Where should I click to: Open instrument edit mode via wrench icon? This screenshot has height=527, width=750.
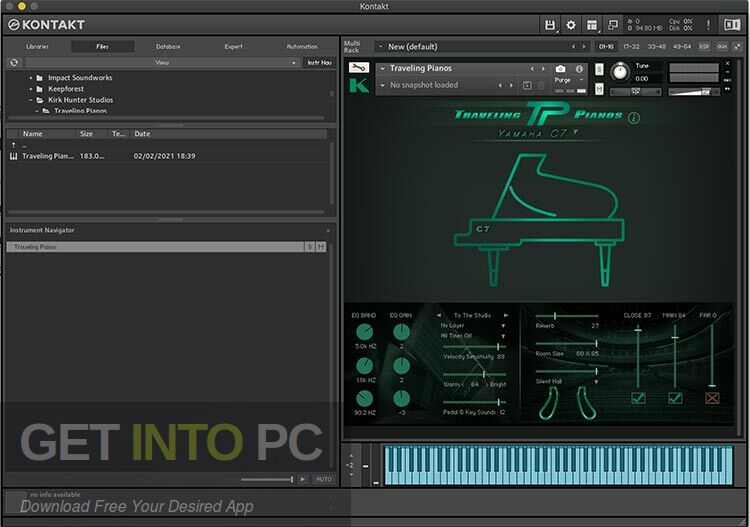[359, 68]
